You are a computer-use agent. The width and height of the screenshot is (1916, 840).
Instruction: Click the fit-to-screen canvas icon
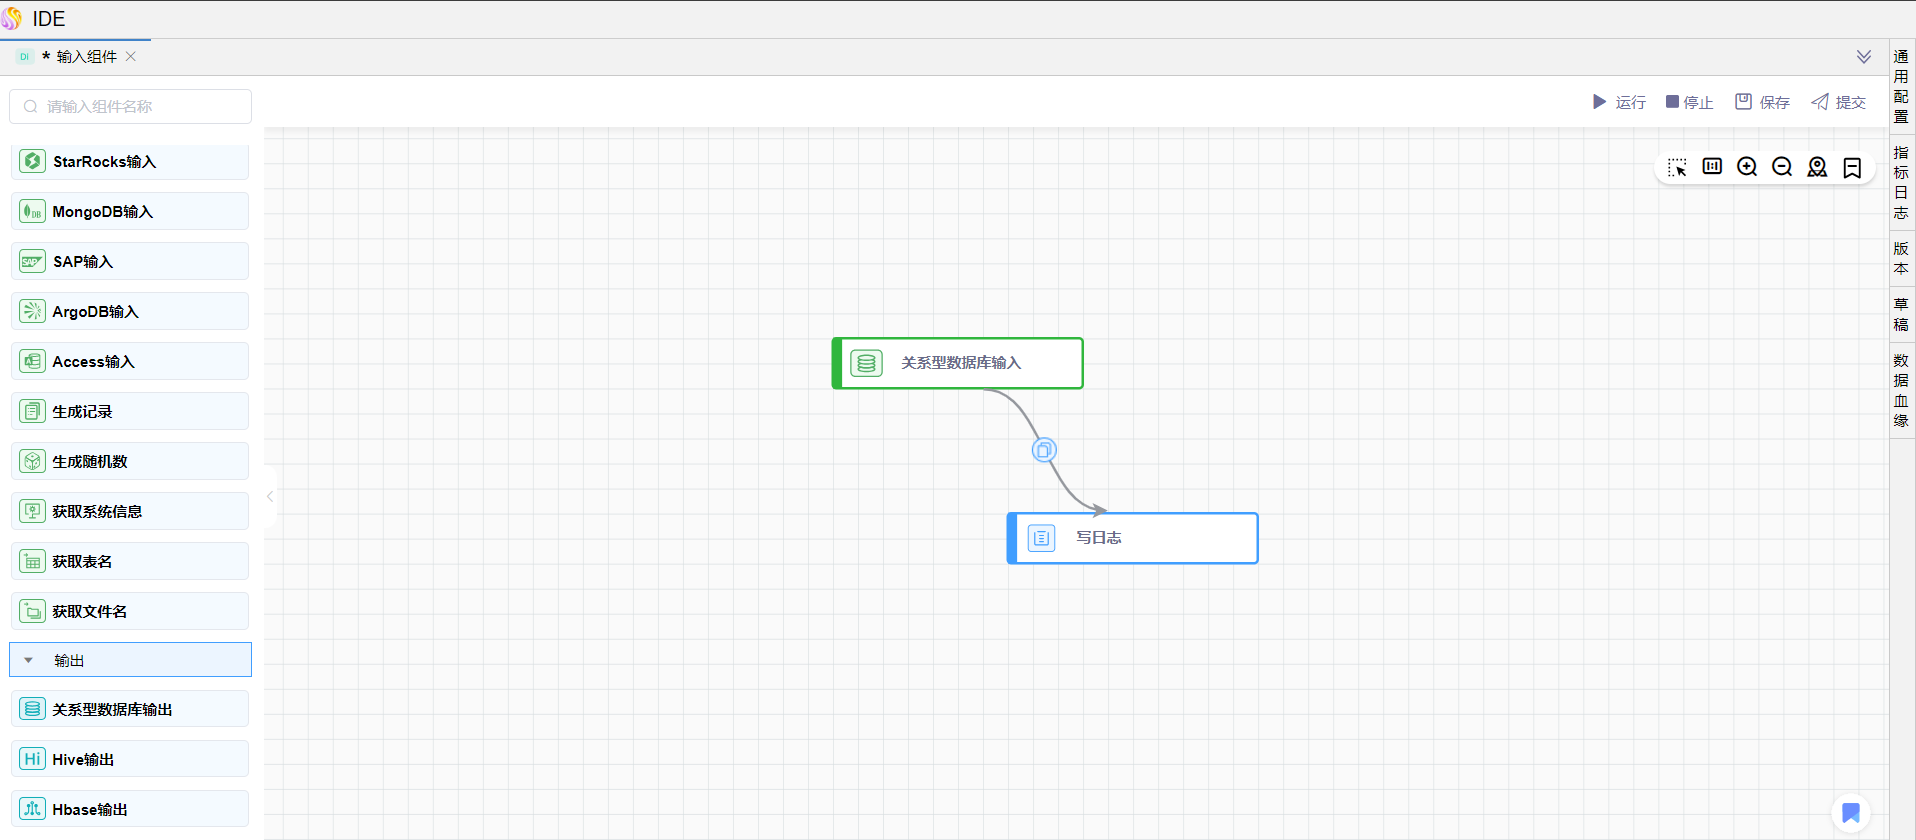tap(1712, 167)
